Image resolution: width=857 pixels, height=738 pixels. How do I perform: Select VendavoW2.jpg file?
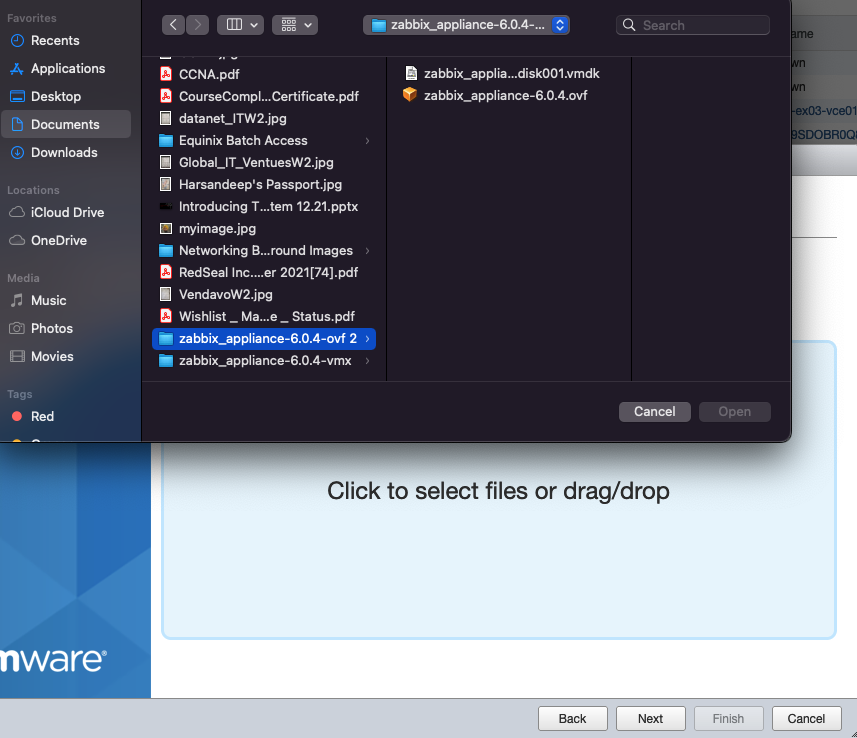point(264,294)
